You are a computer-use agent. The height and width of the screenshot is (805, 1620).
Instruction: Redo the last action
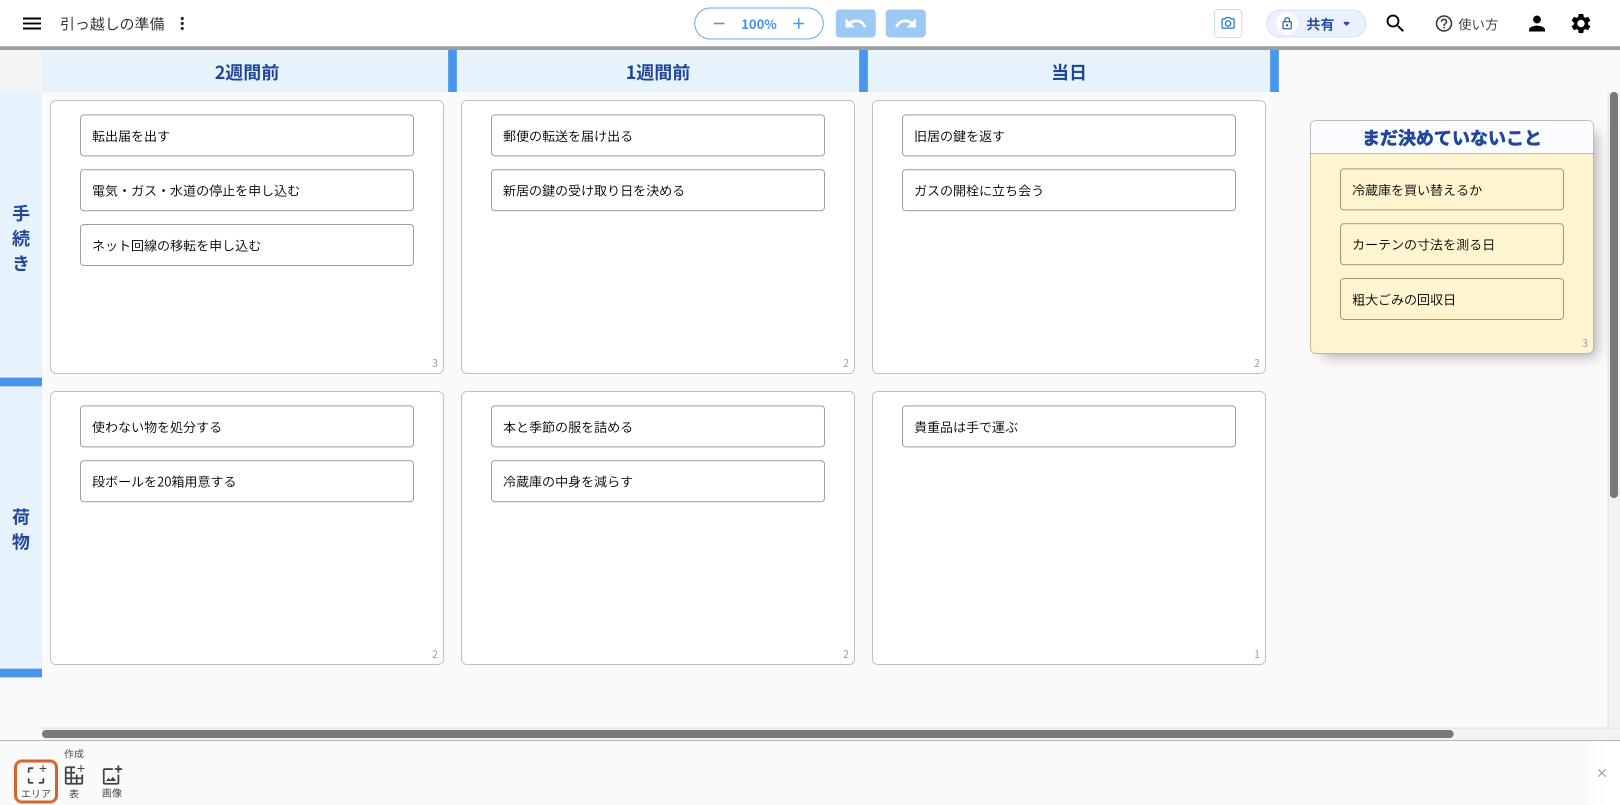point(906,24)
